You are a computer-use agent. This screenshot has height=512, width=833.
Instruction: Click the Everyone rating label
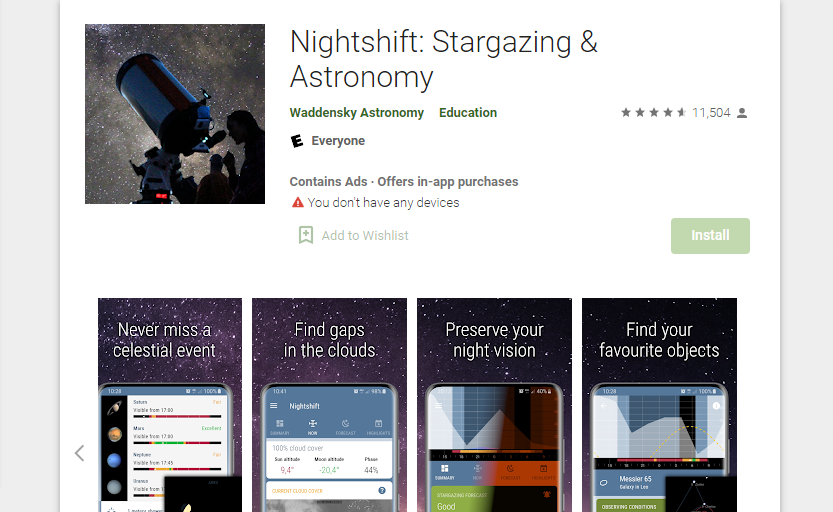[x=338, y=141]
